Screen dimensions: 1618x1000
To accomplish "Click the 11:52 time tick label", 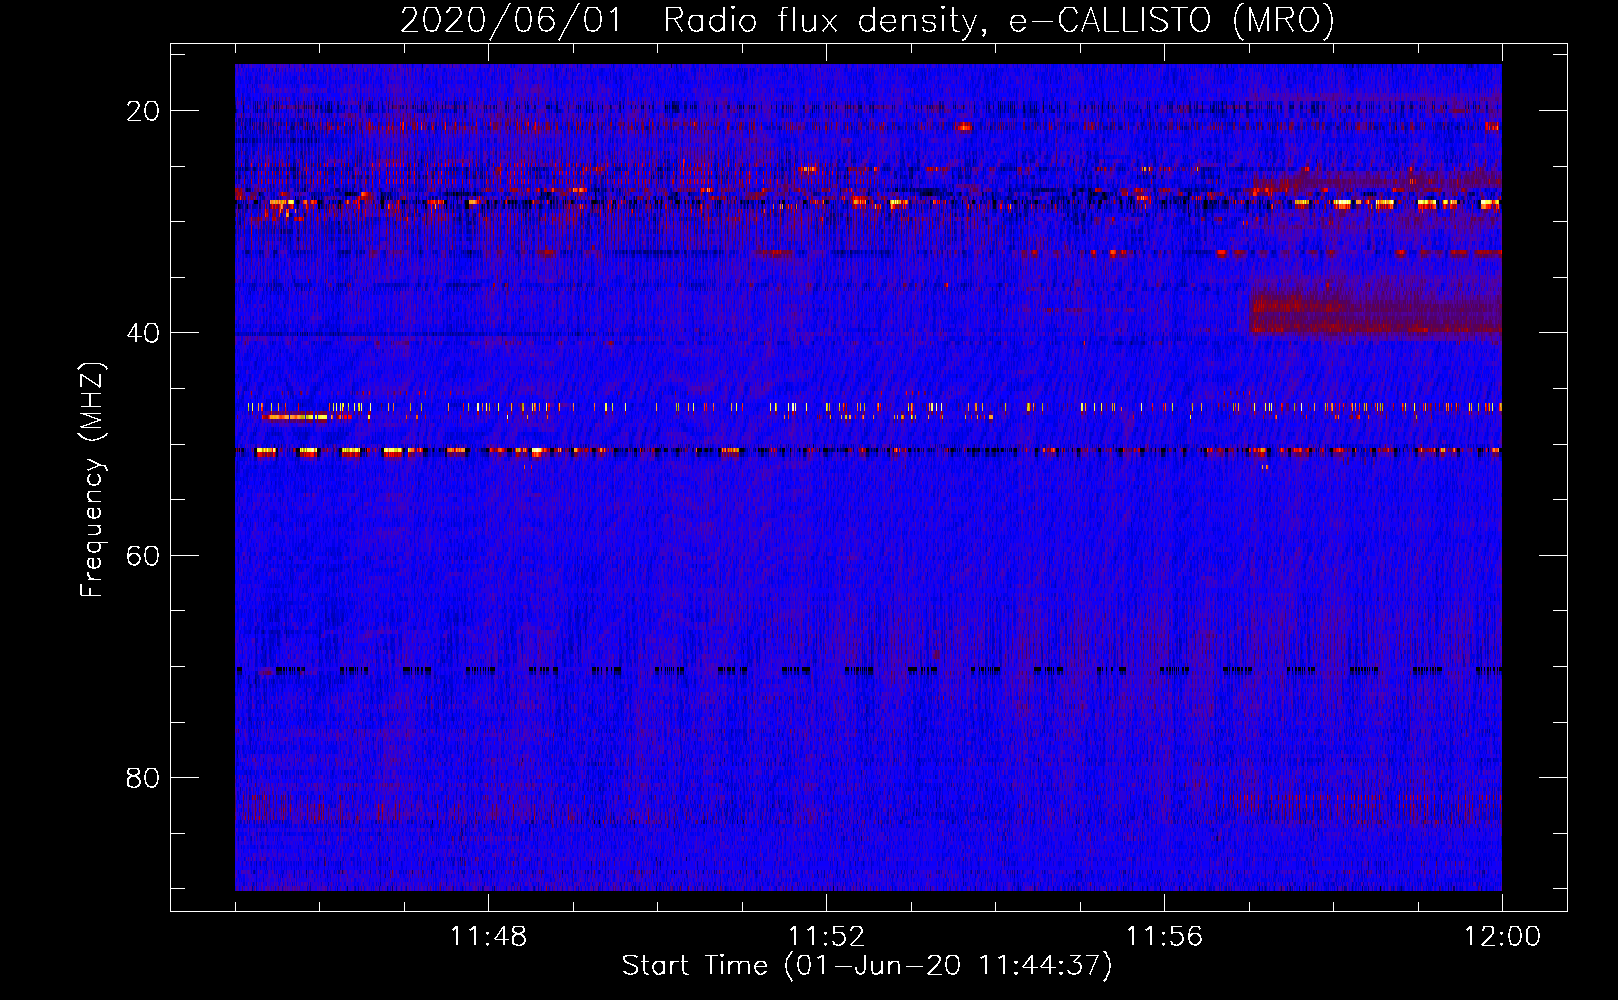I will tap(826, 937).
